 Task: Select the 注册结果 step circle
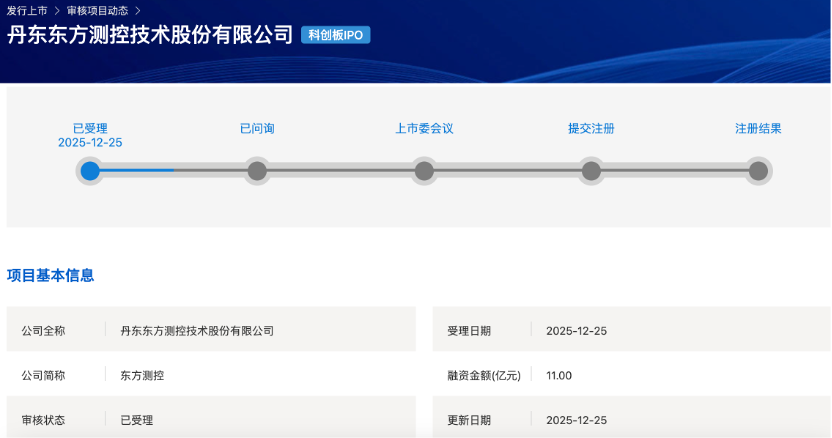(x=758, y=171)
